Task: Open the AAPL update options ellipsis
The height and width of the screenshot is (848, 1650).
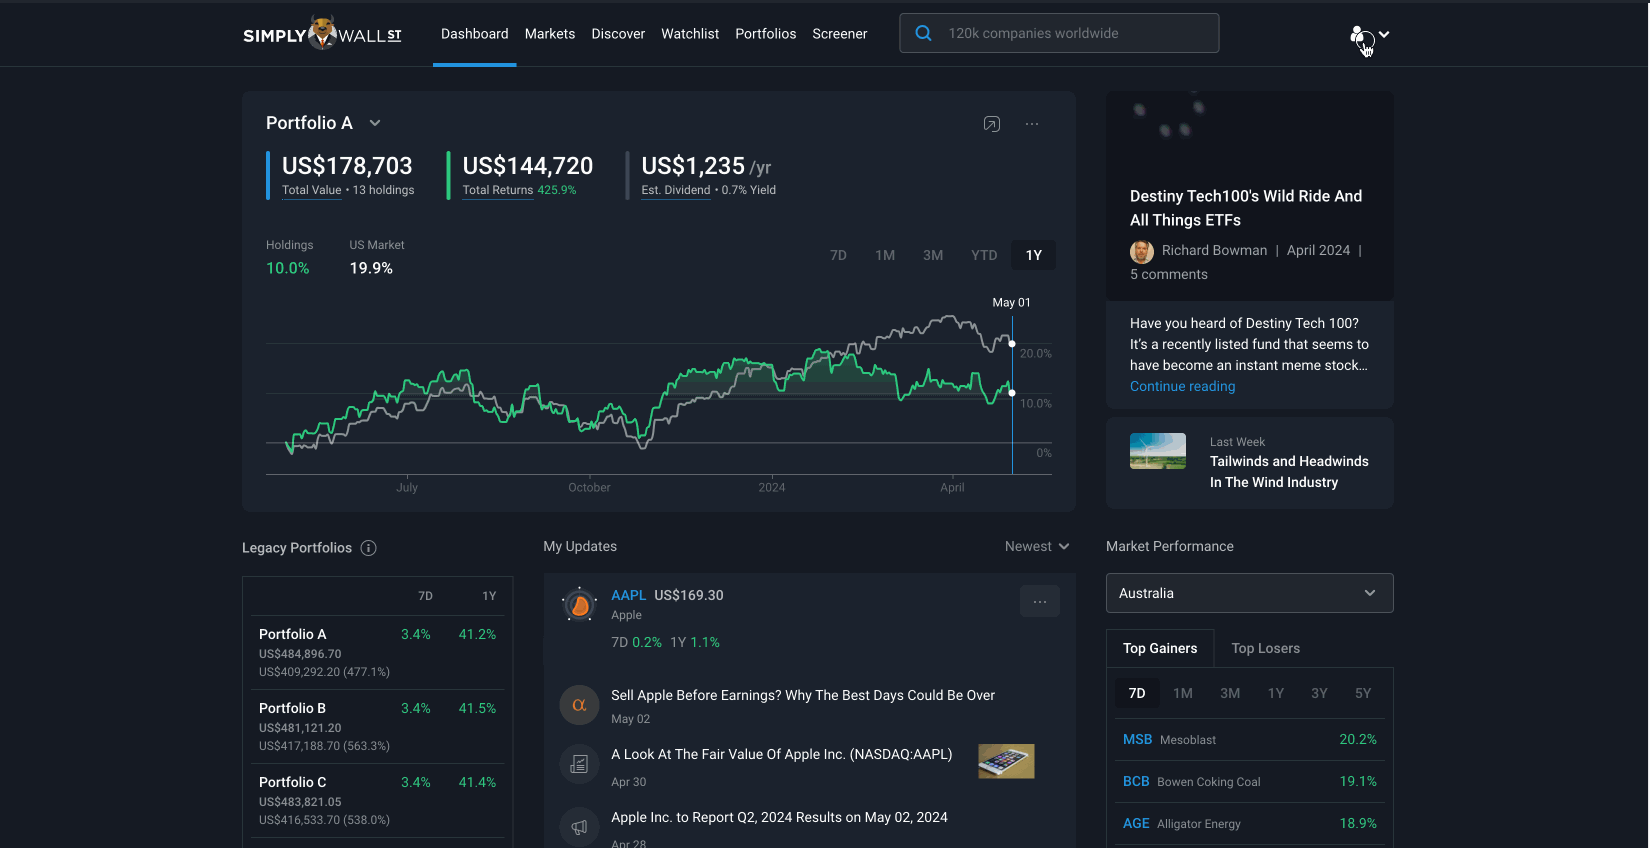Action: 1040,601
